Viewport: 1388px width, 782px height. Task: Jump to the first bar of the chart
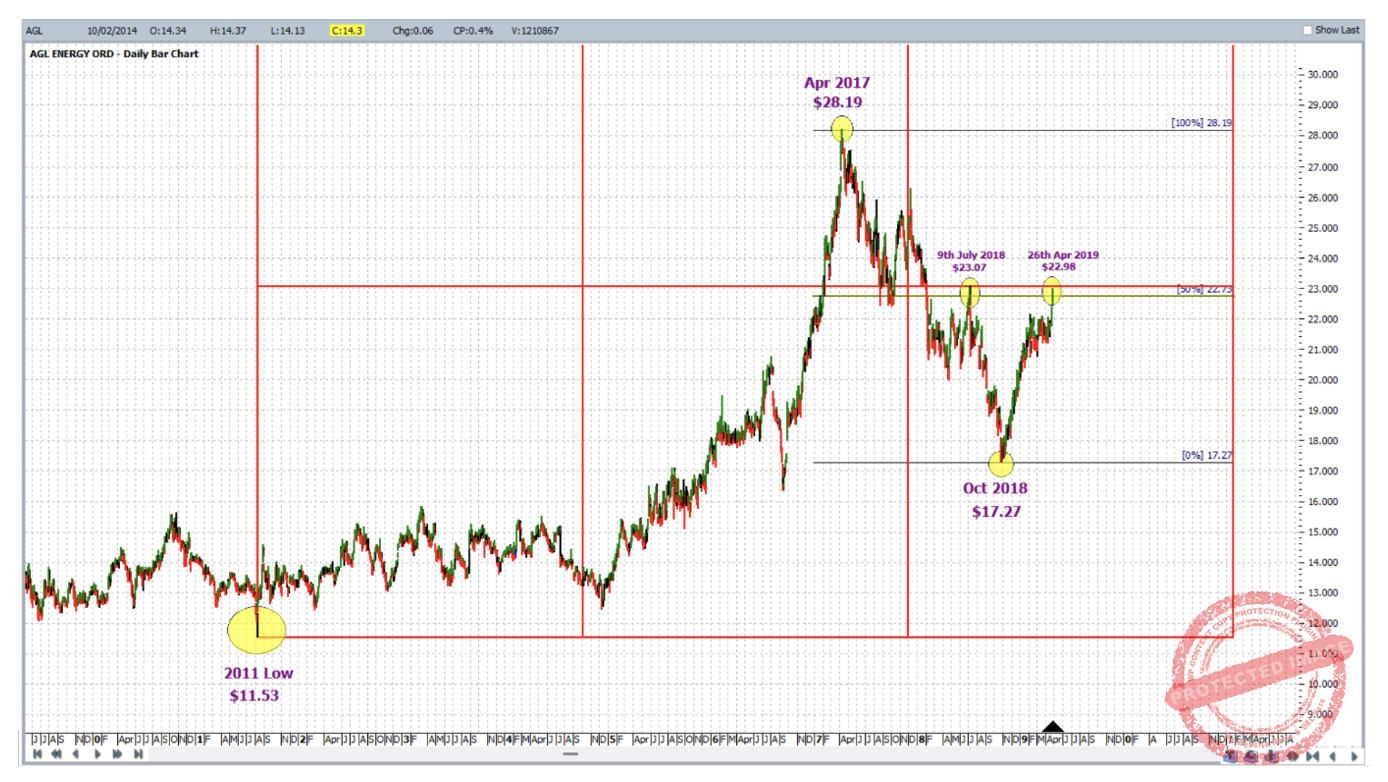click(x=37, y=754)
